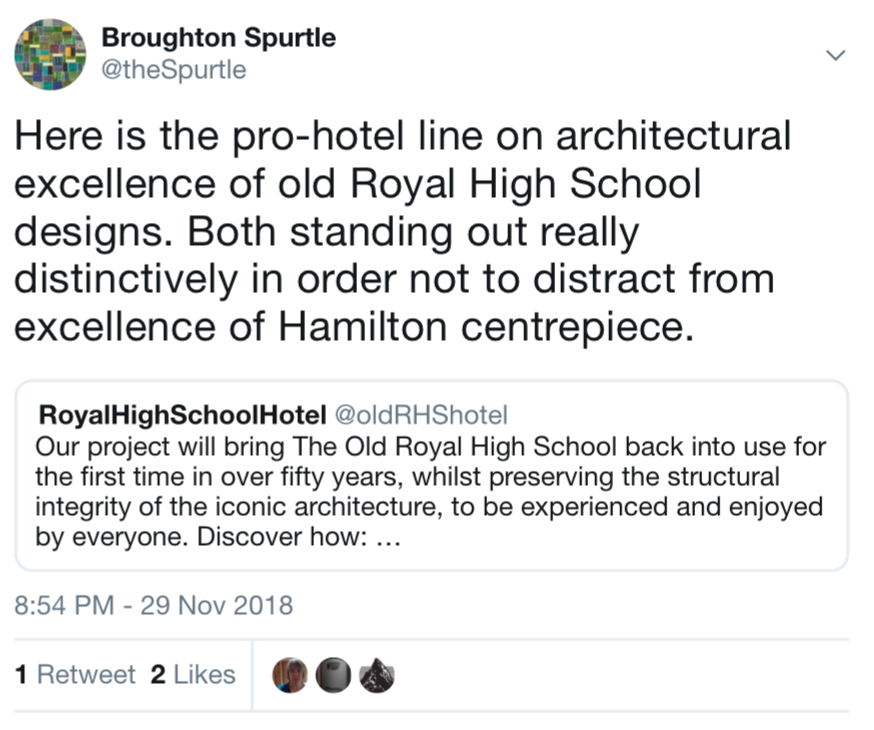Screen dimensions: 874x730
Task: View the 2 Likes list
Action: (x=193, y=674)
